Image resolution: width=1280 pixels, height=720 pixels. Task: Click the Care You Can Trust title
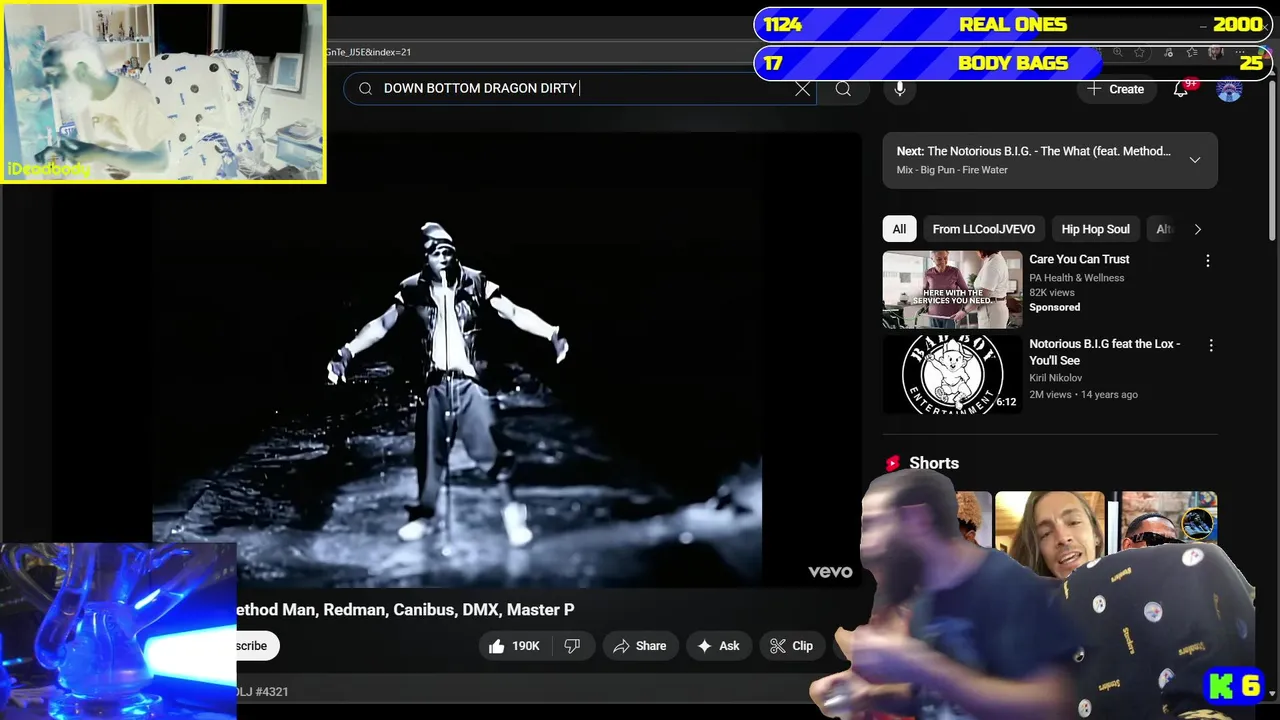[x=1079, y=259]
